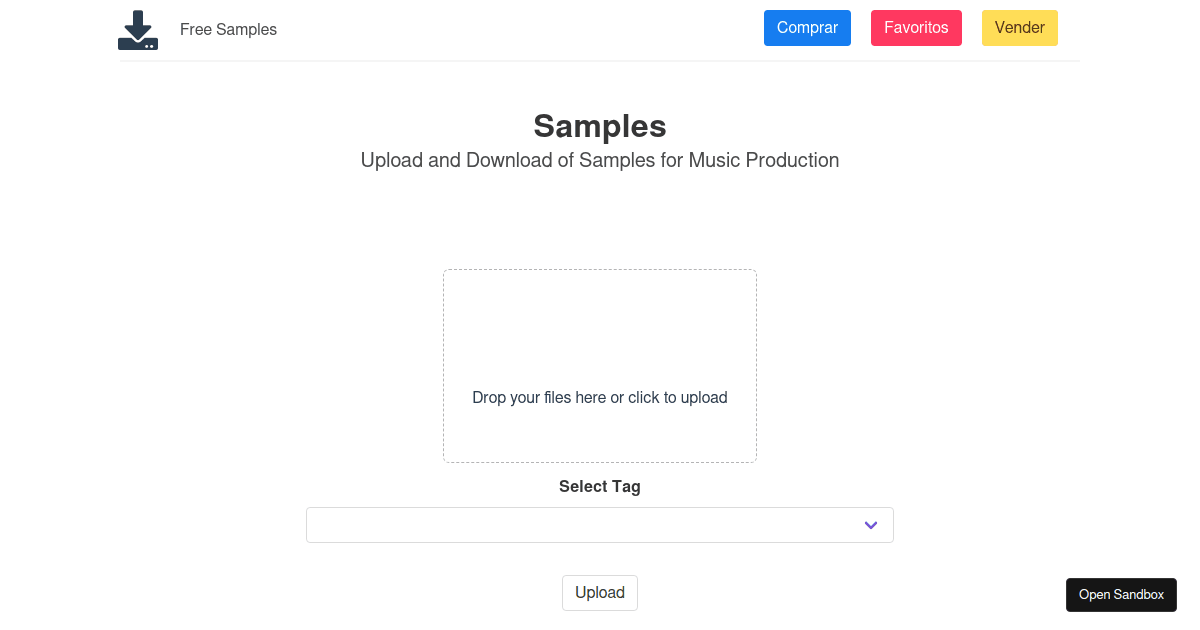The image size is (1200, 630).
Task: Click the Select Tag label
Action: point(600,487)
